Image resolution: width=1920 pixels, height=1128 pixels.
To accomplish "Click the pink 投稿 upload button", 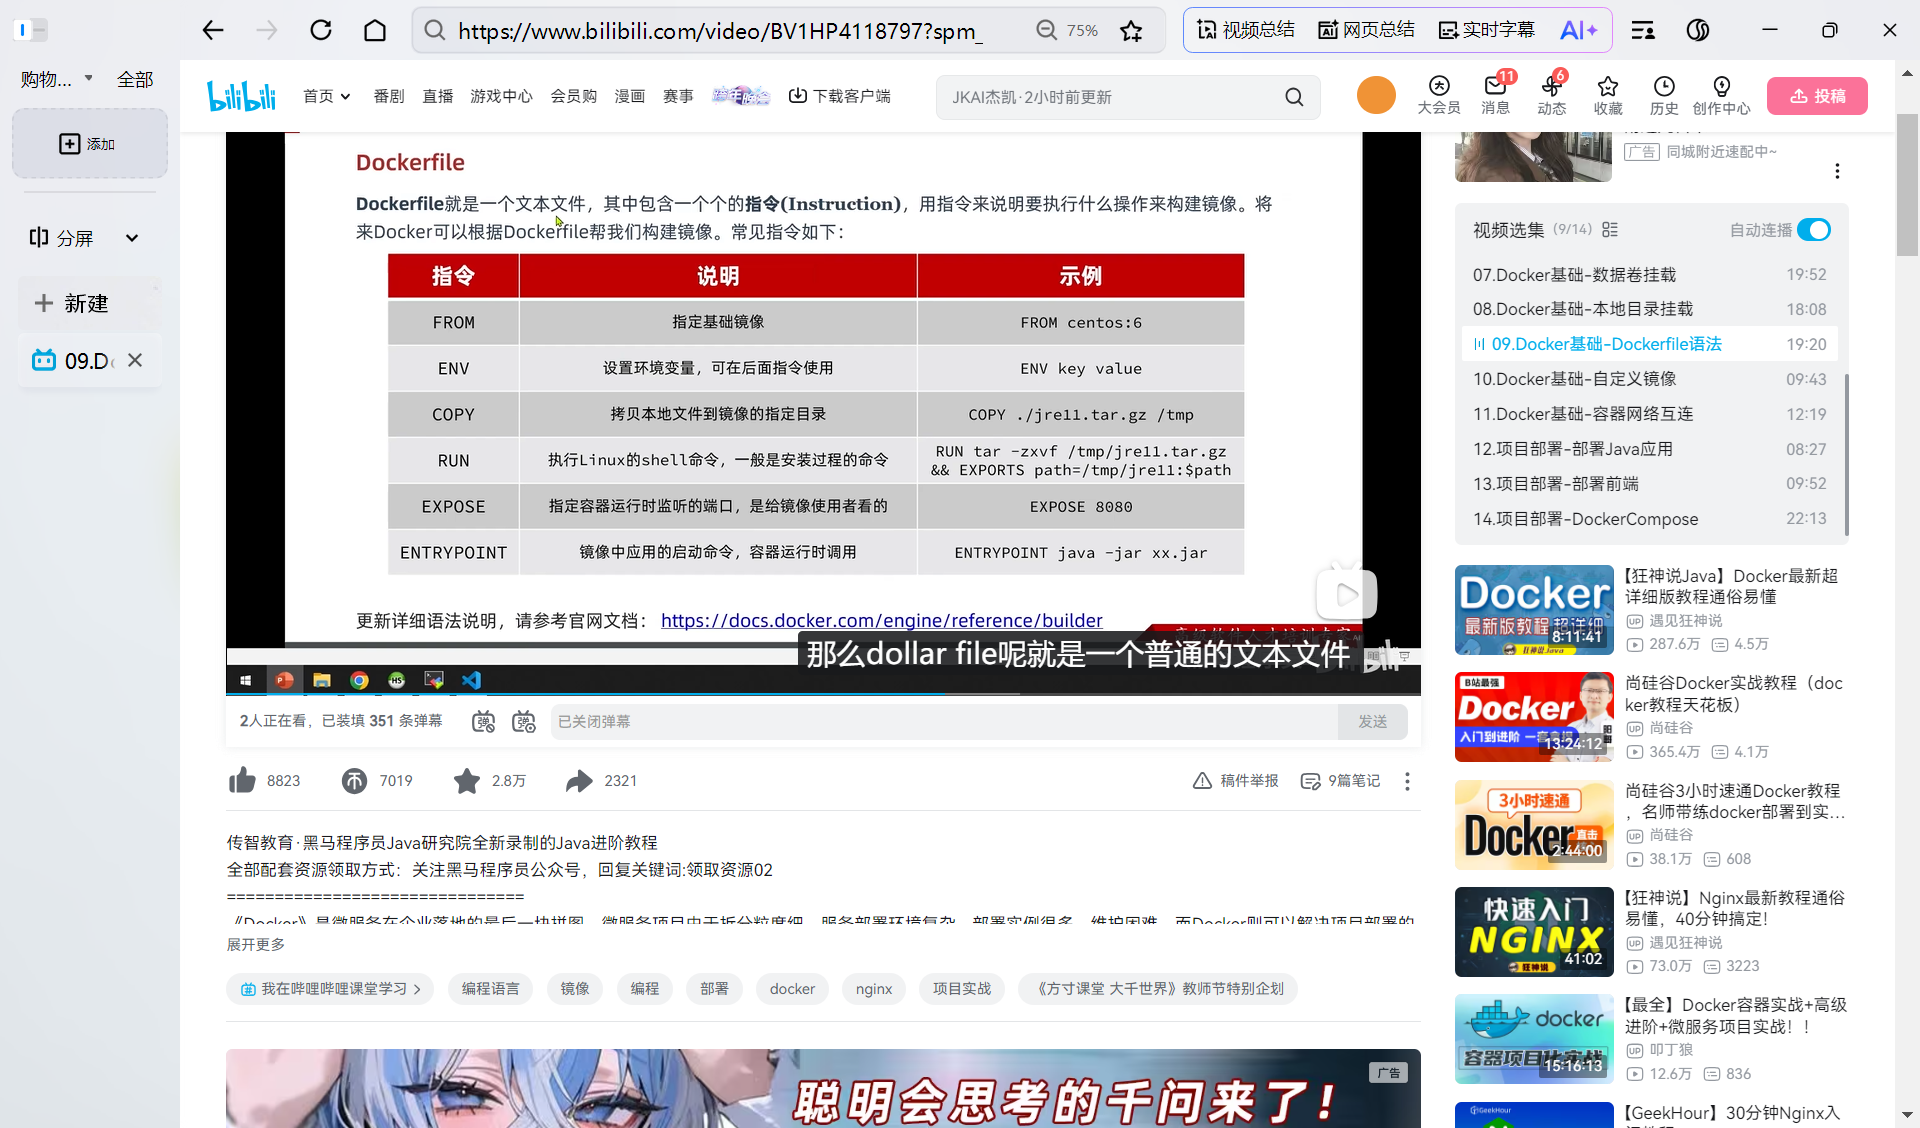I will [x=1817, y=96].
